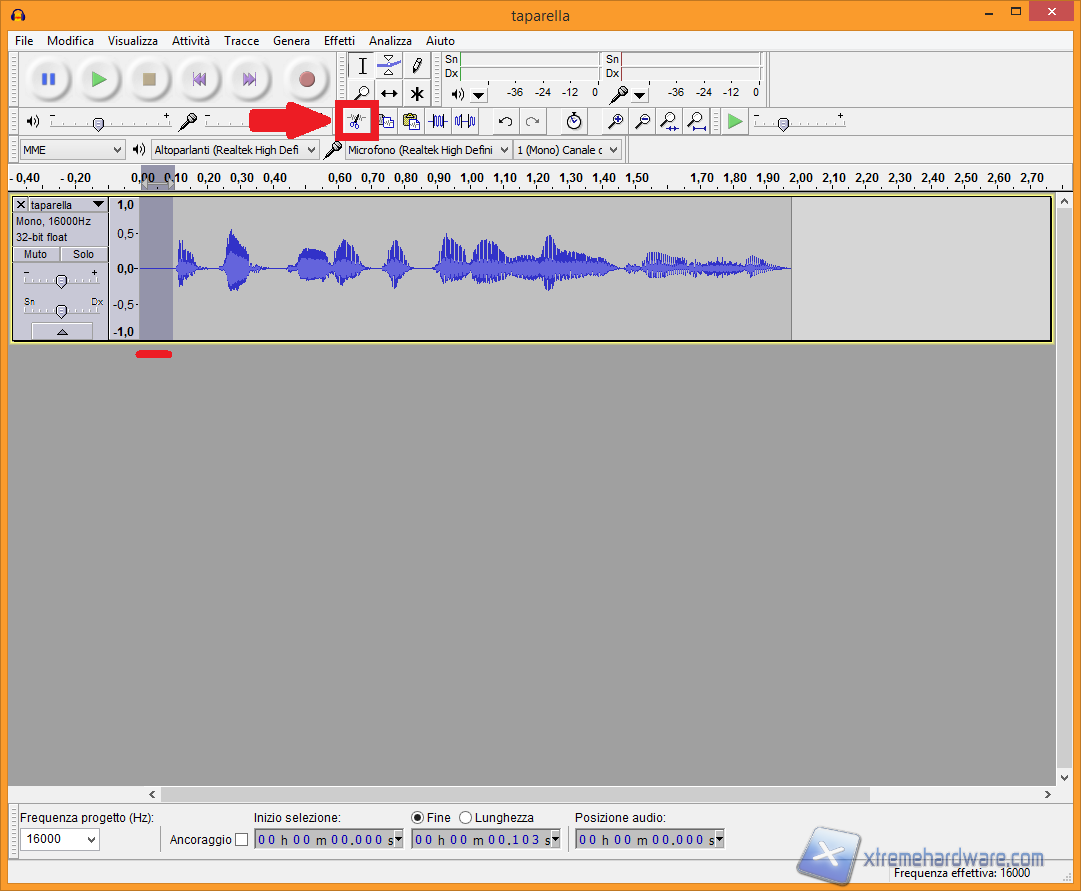Viewport: 1081px width, 891px height.
Task: Click the Silence audio icon
Action: point(465,121)
